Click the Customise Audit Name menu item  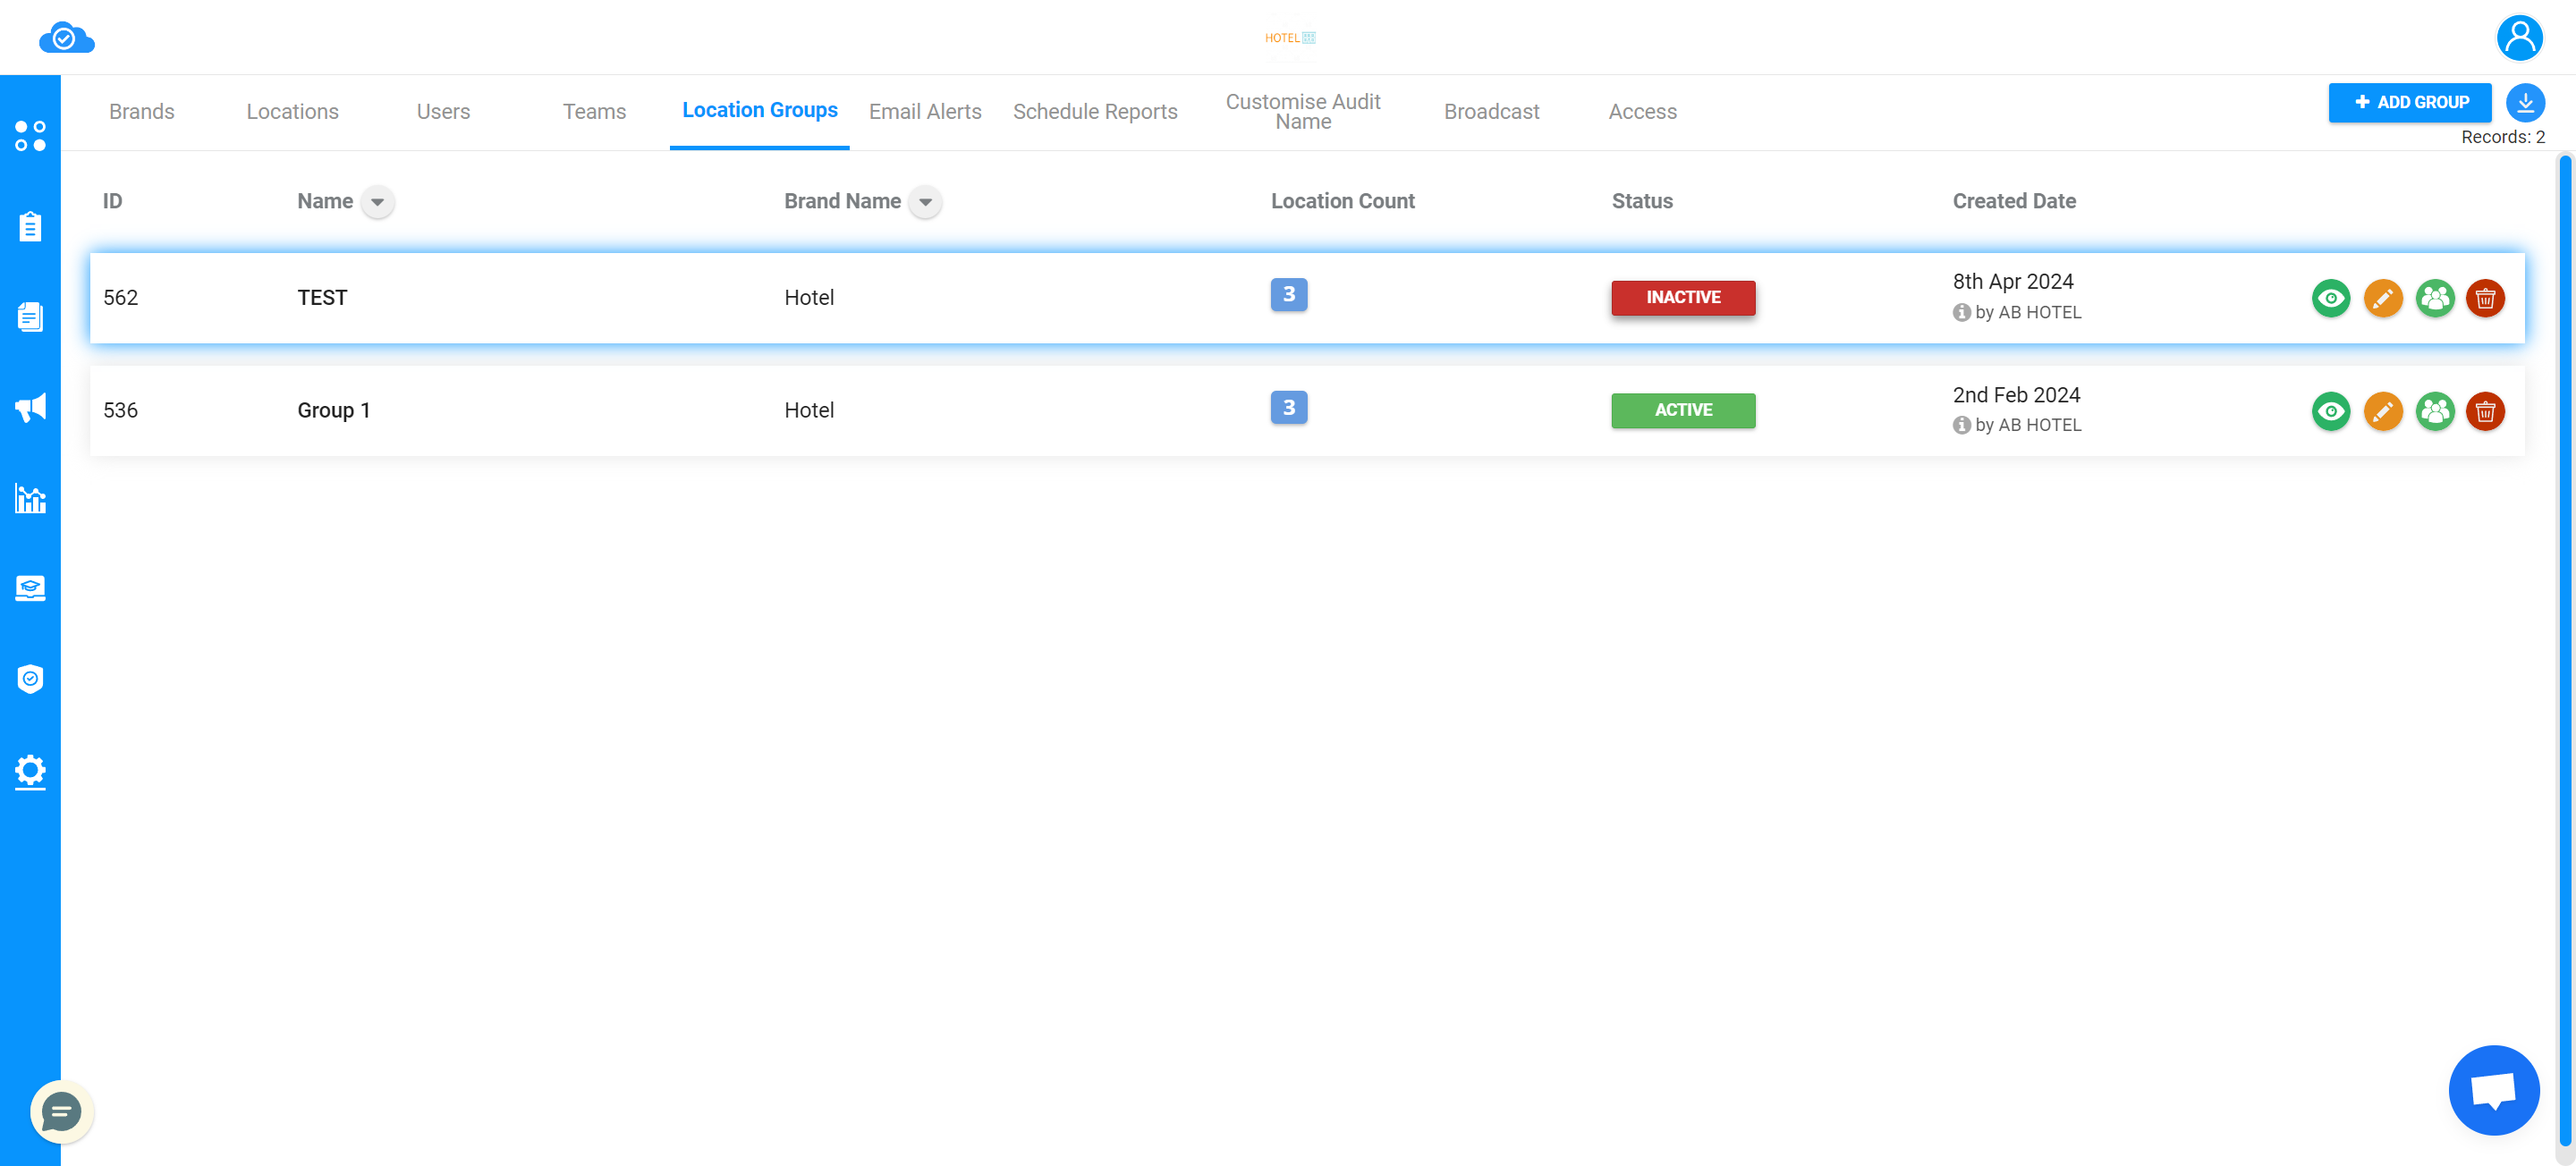click(x=1303, y=110)
